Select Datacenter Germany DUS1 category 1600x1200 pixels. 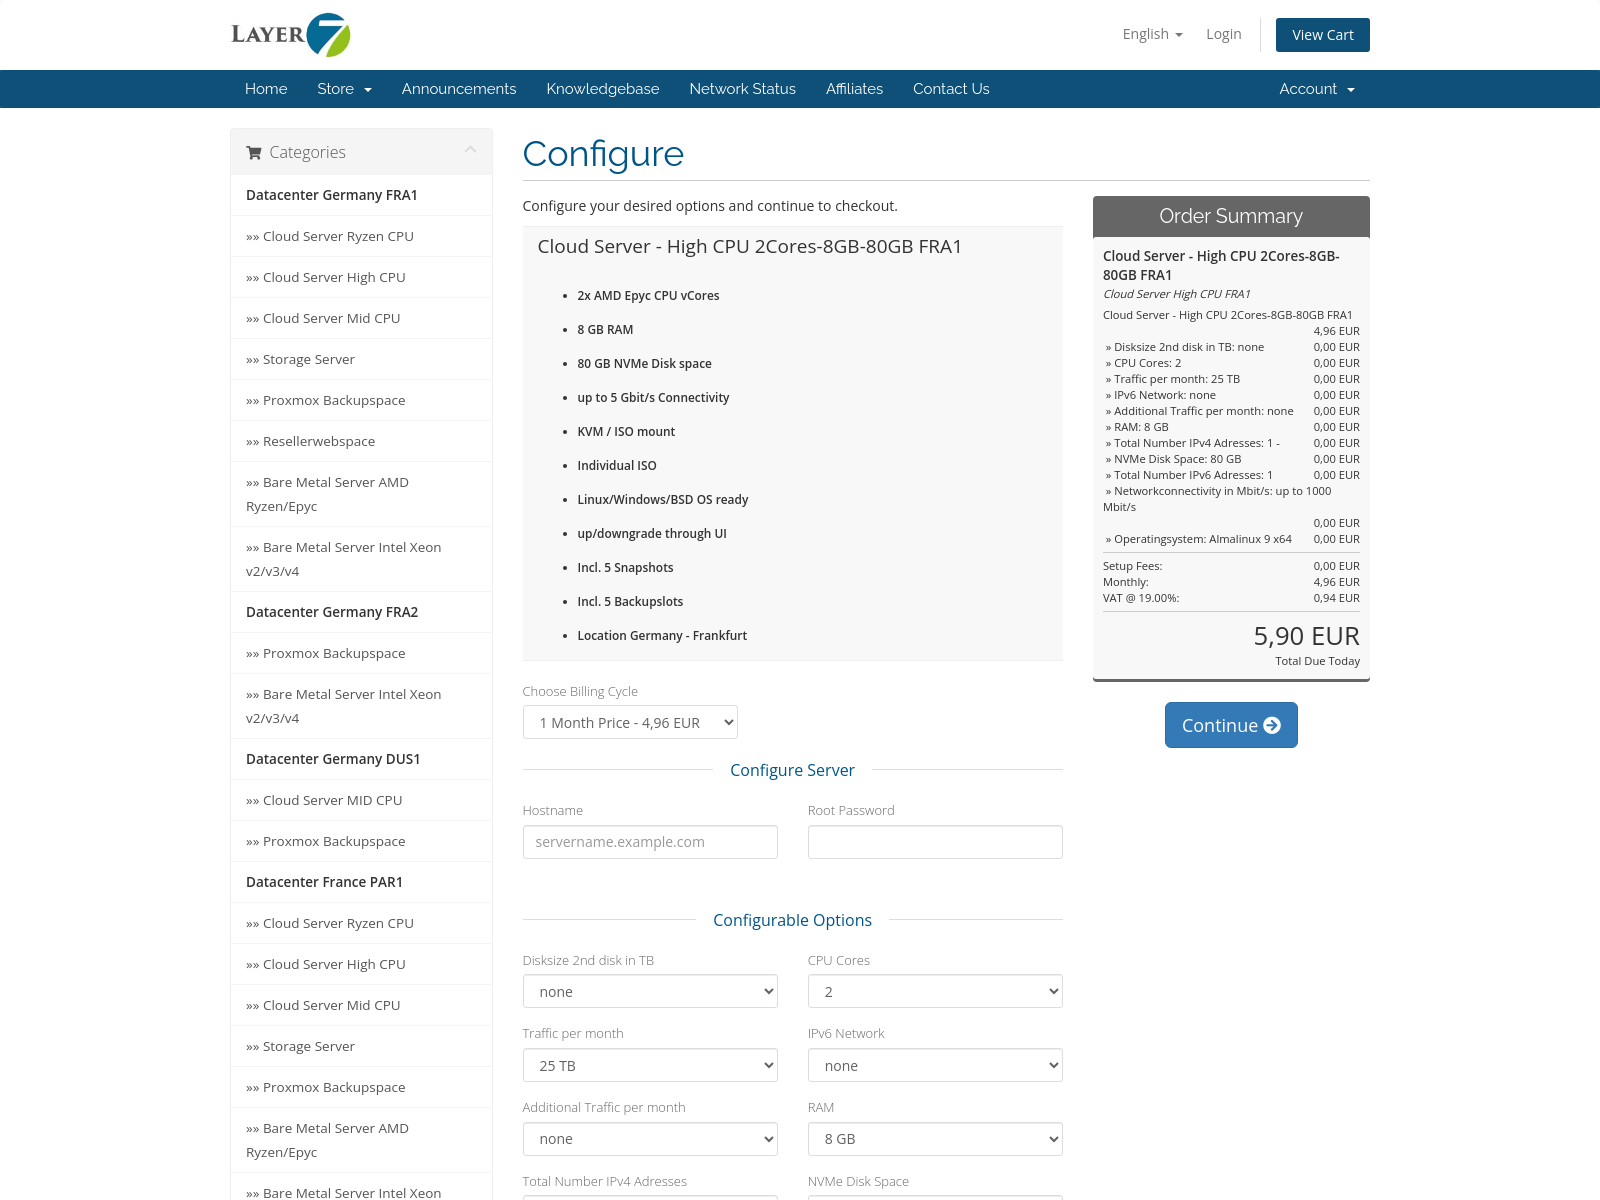pyautogui.click(x=361, y=759)
